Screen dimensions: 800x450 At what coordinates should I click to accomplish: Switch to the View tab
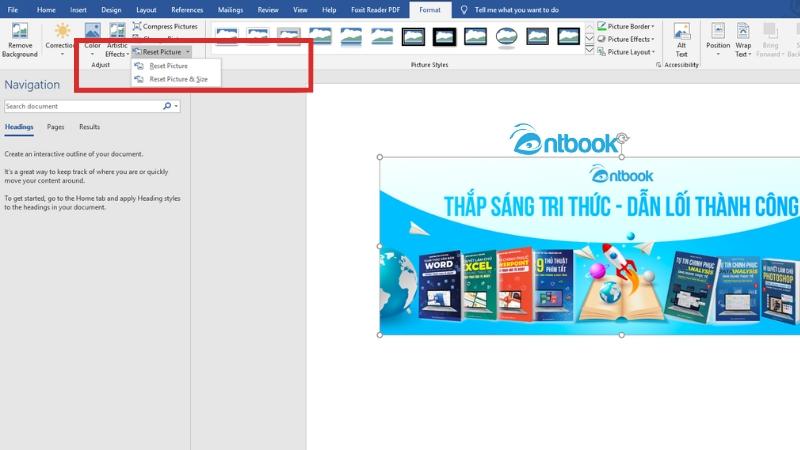300,10
